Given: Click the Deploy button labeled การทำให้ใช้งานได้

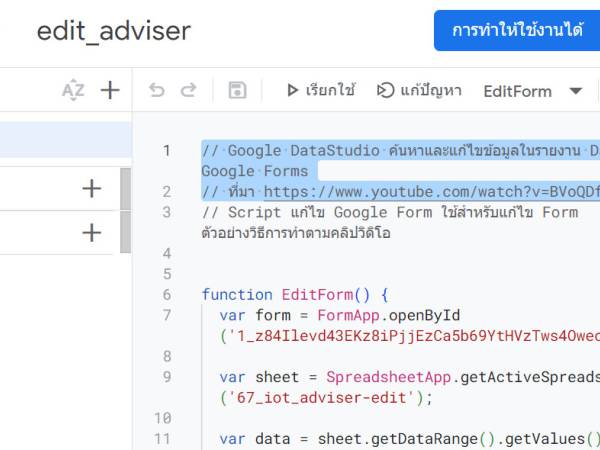Looking at the screenshot, I should pyautogui.click(x=517, y=31).
